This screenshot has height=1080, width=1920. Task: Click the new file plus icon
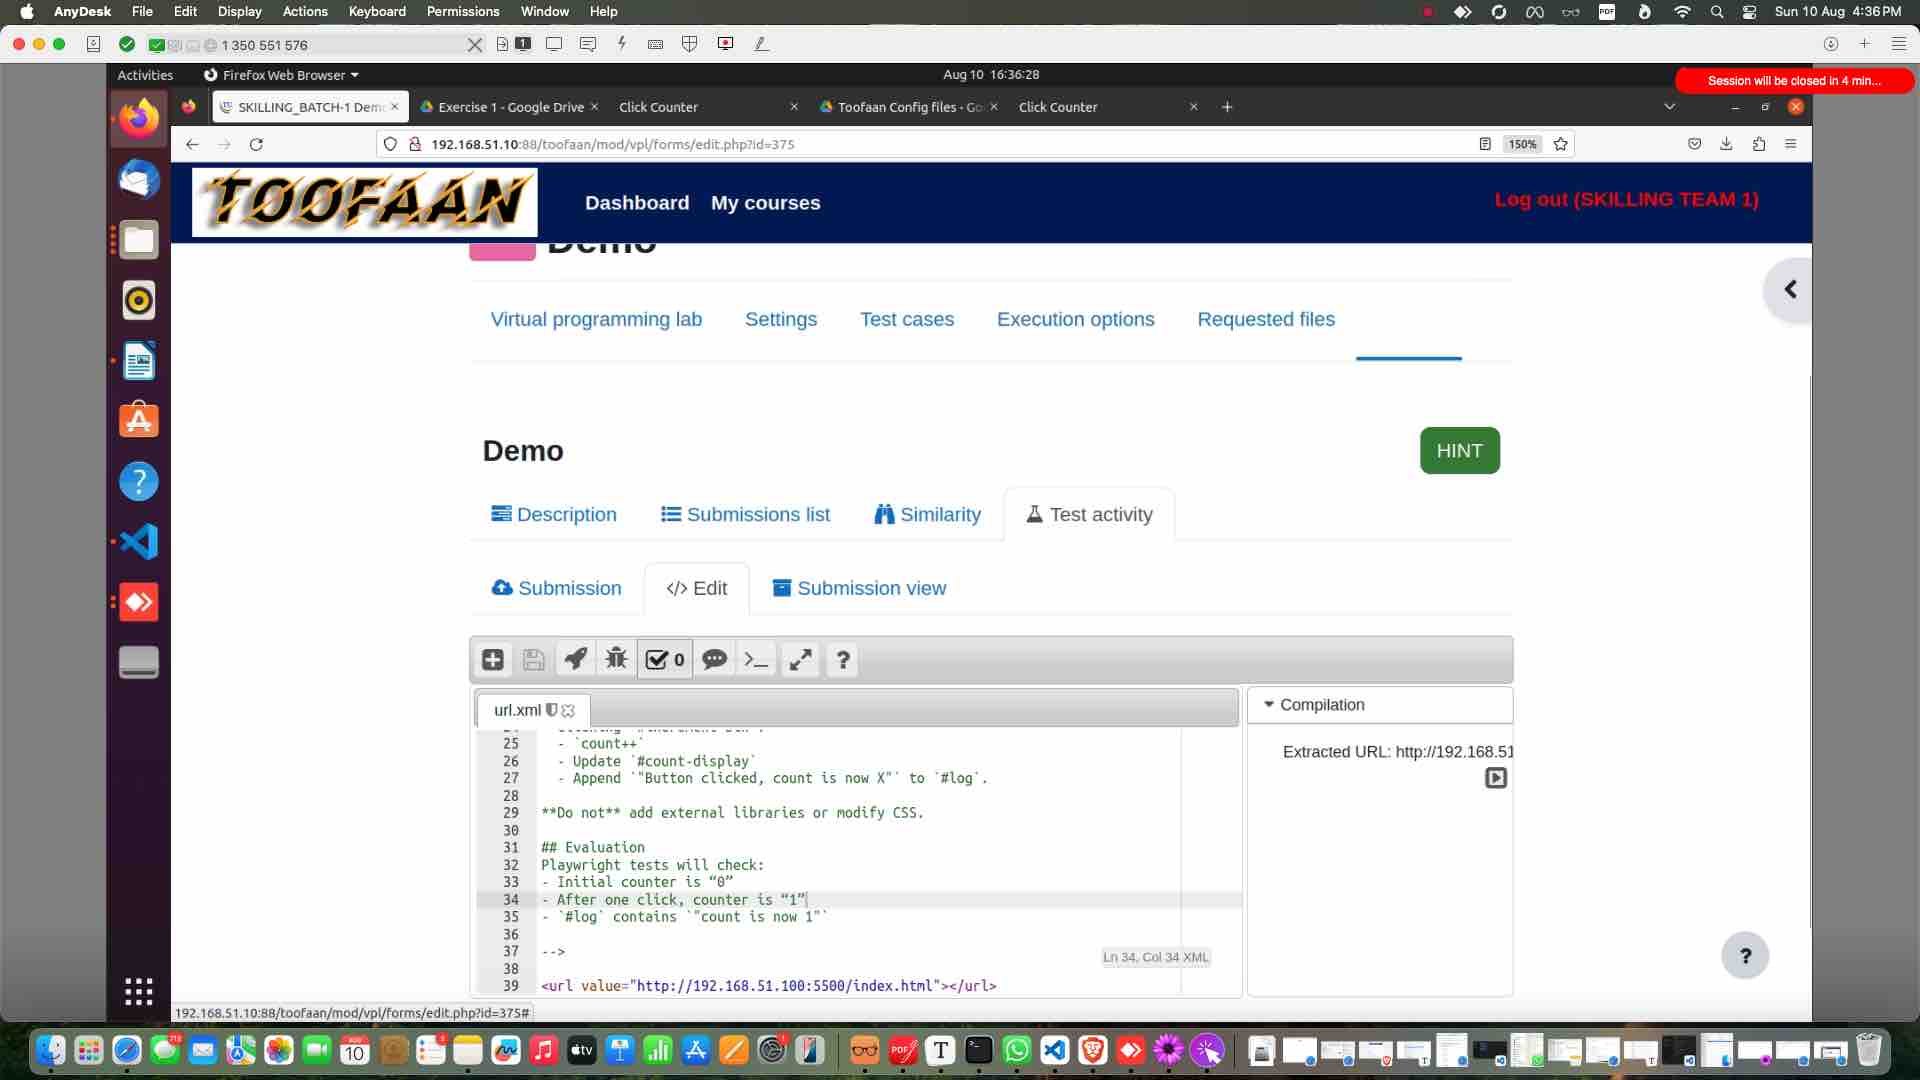click(x=493, y=660)
